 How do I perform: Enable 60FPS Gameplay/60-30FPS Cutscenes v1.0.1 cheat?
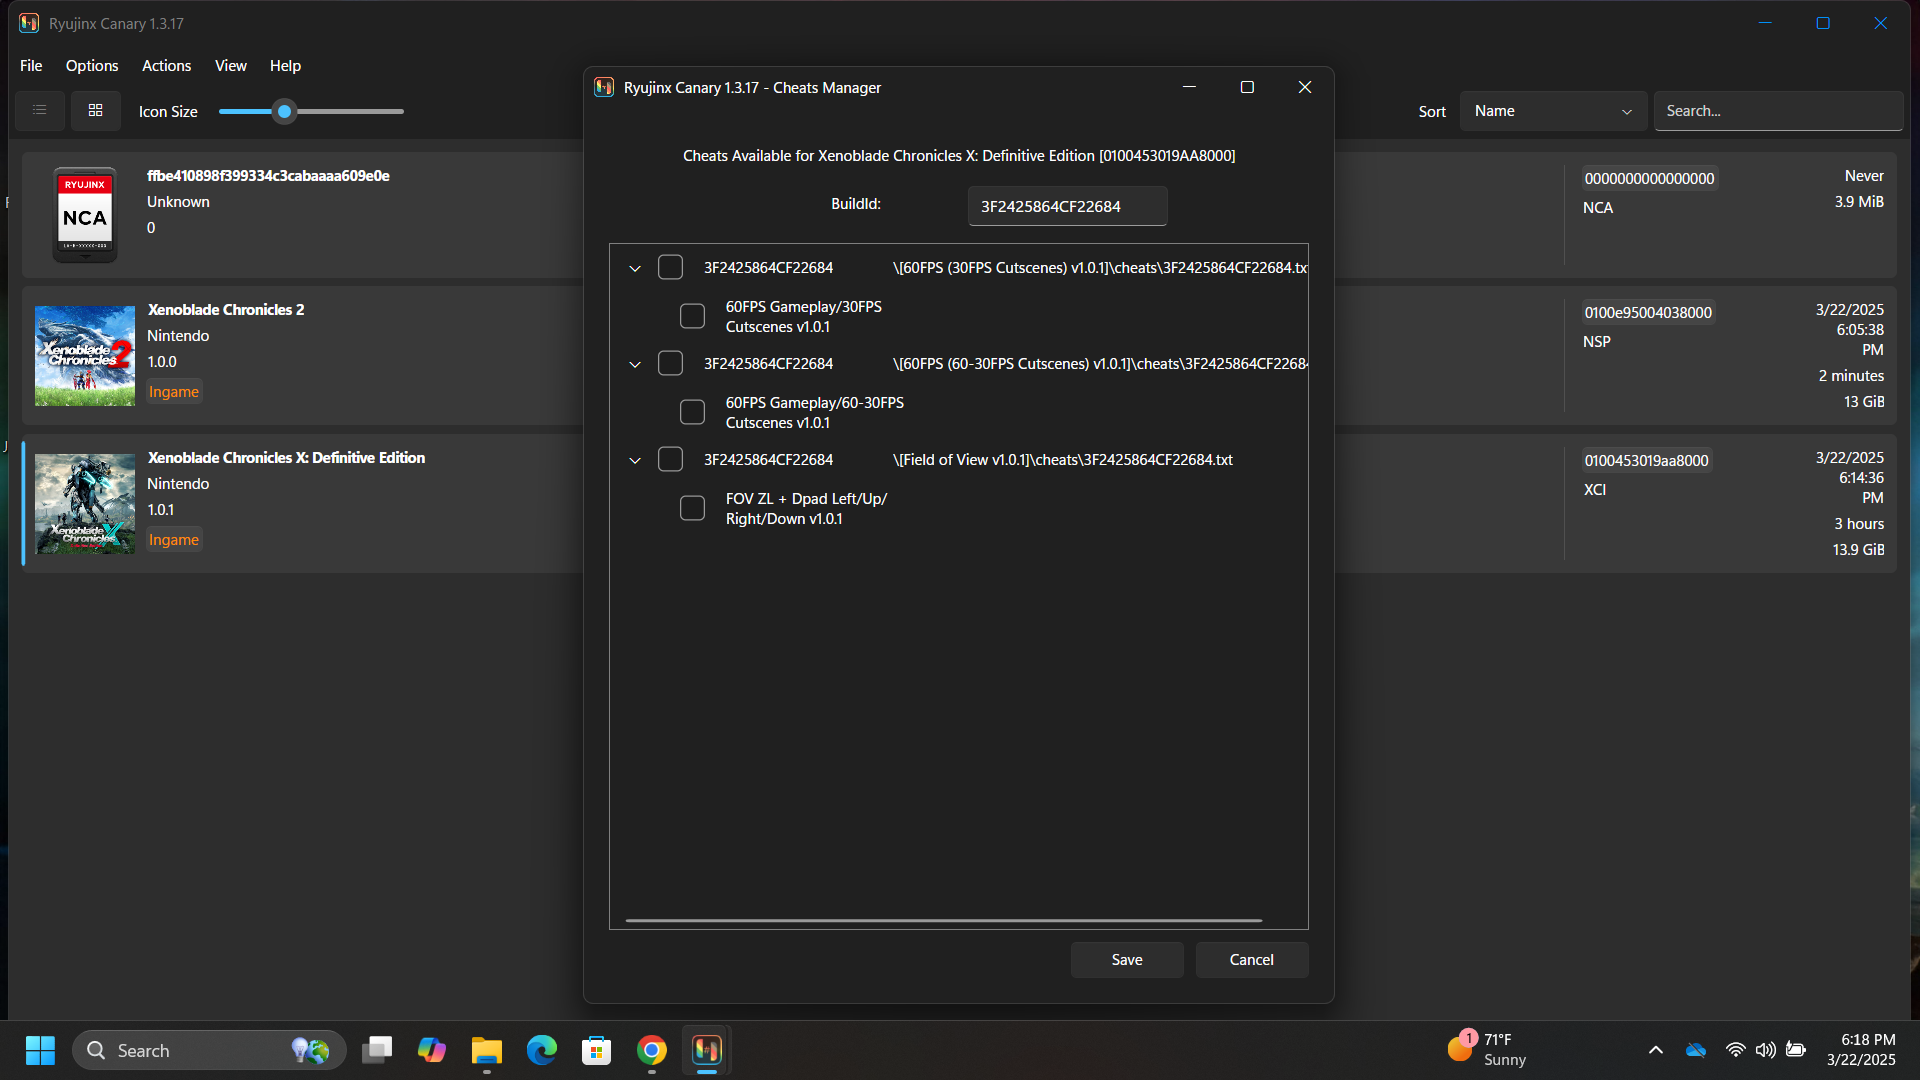point(693,412)
